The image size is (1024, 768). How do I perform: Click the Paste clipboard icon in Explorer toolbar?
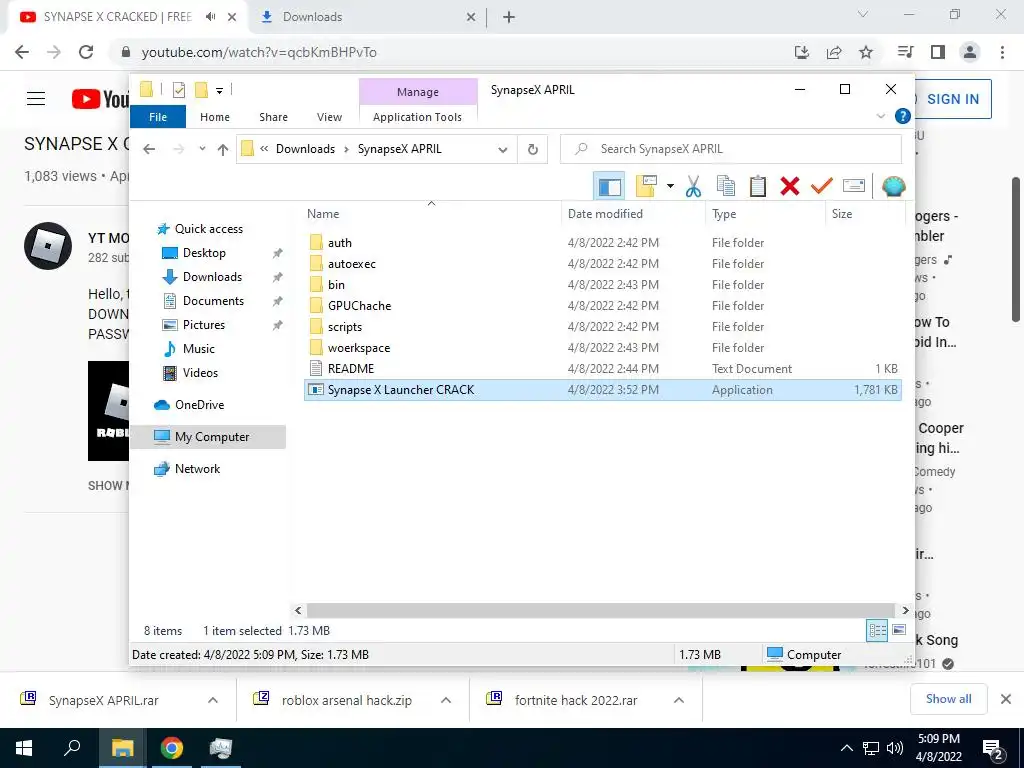click(758, 187)
